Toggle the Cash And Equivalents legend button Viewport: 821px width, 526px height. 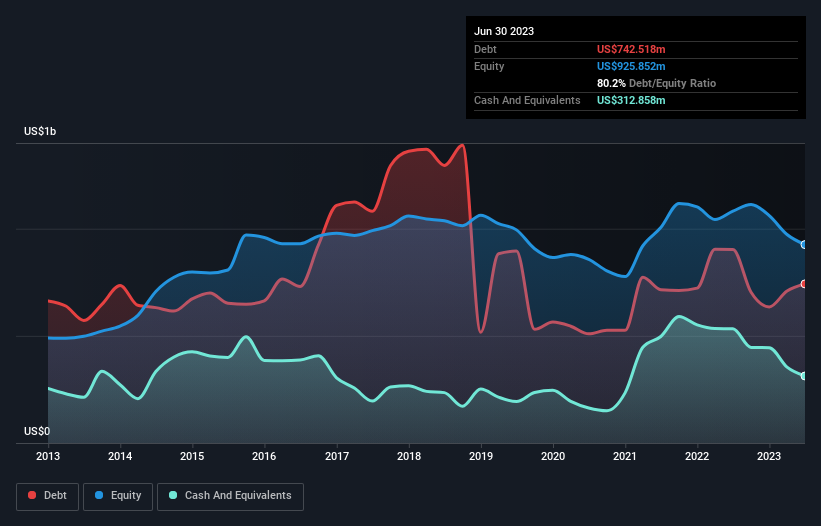[230, 496]
